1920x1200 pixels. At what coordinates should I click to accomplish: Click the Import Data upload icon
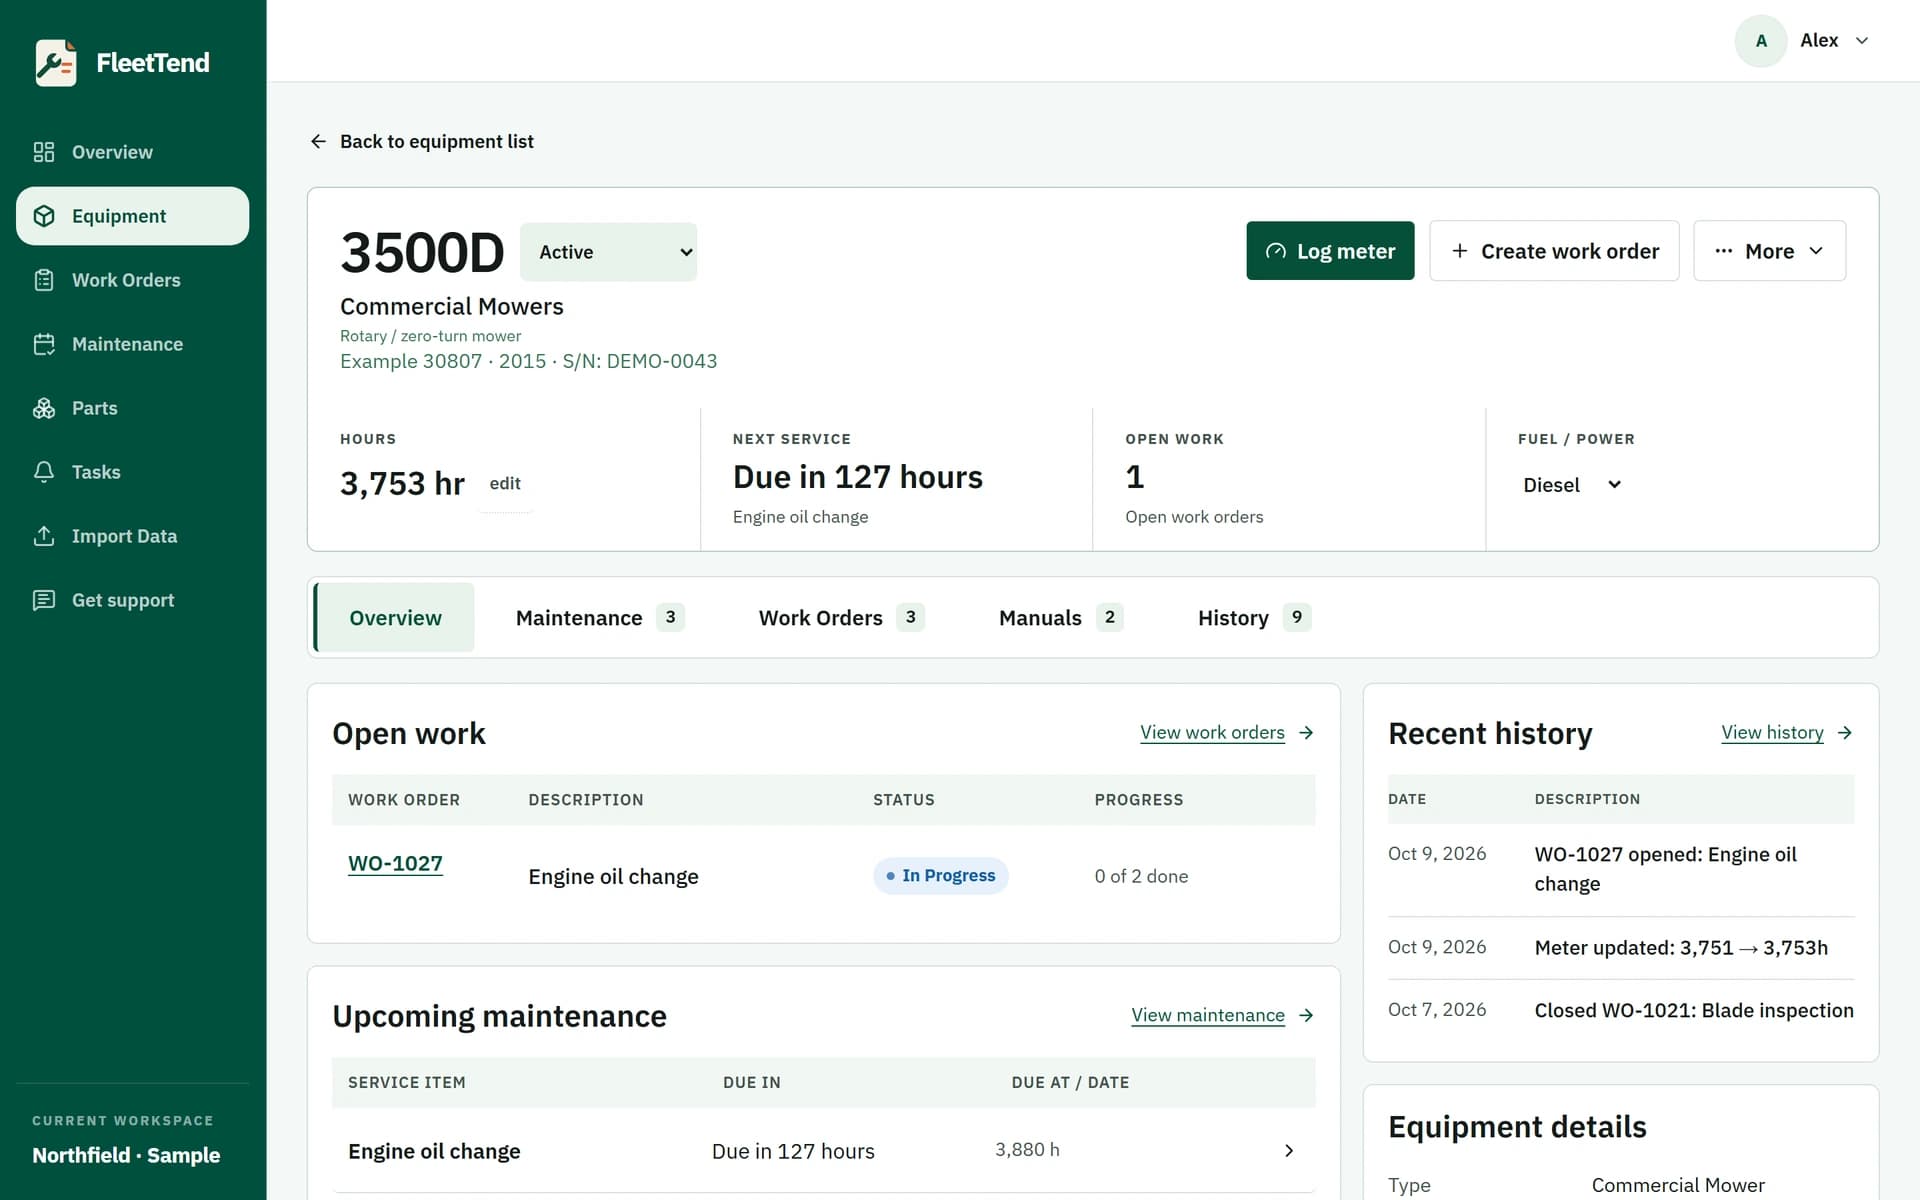pyautogui.click(x=44, y=536)
